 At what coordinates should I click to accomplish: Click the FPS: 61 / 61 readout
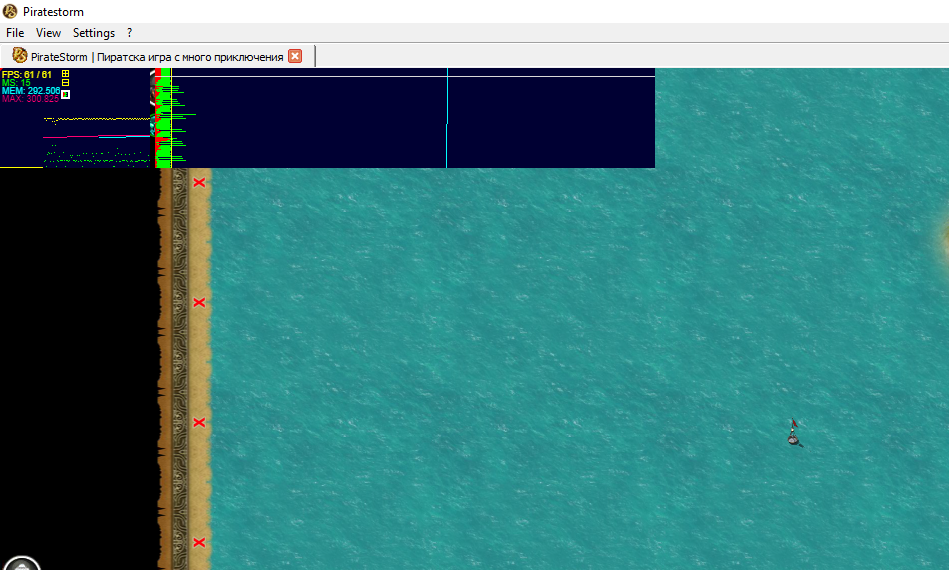tap(27, 74)
